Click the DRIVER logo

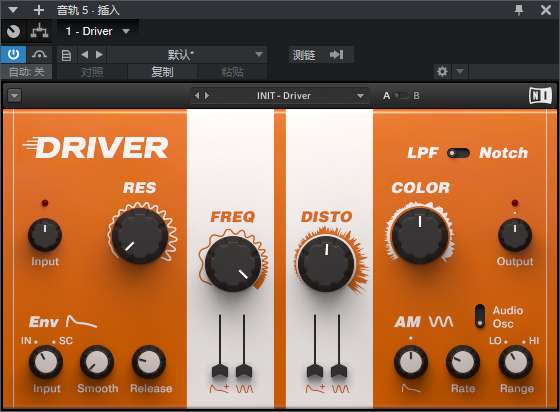point(95,148)
